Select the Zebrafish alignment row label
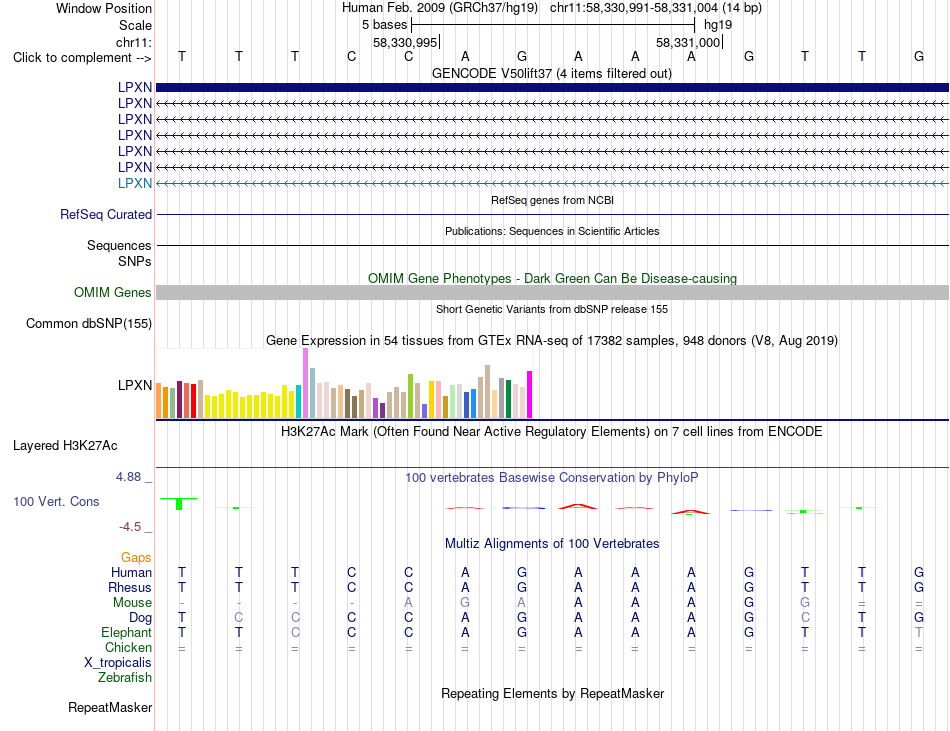This screenshot has width=950, height=731. [x=125, y=678]
